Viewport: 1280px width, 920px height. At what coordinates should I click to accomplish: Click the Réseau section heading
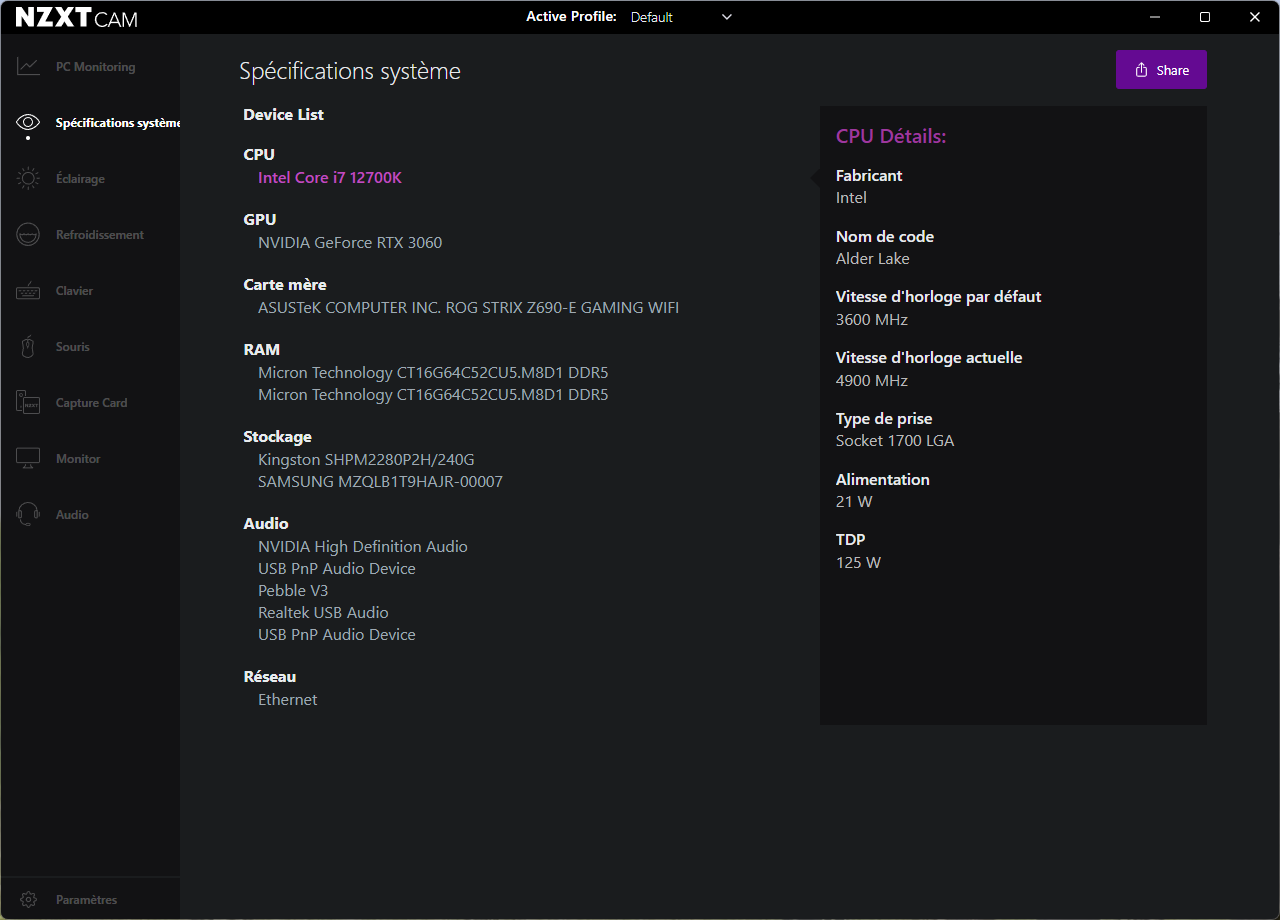click(x=270, y=677)
